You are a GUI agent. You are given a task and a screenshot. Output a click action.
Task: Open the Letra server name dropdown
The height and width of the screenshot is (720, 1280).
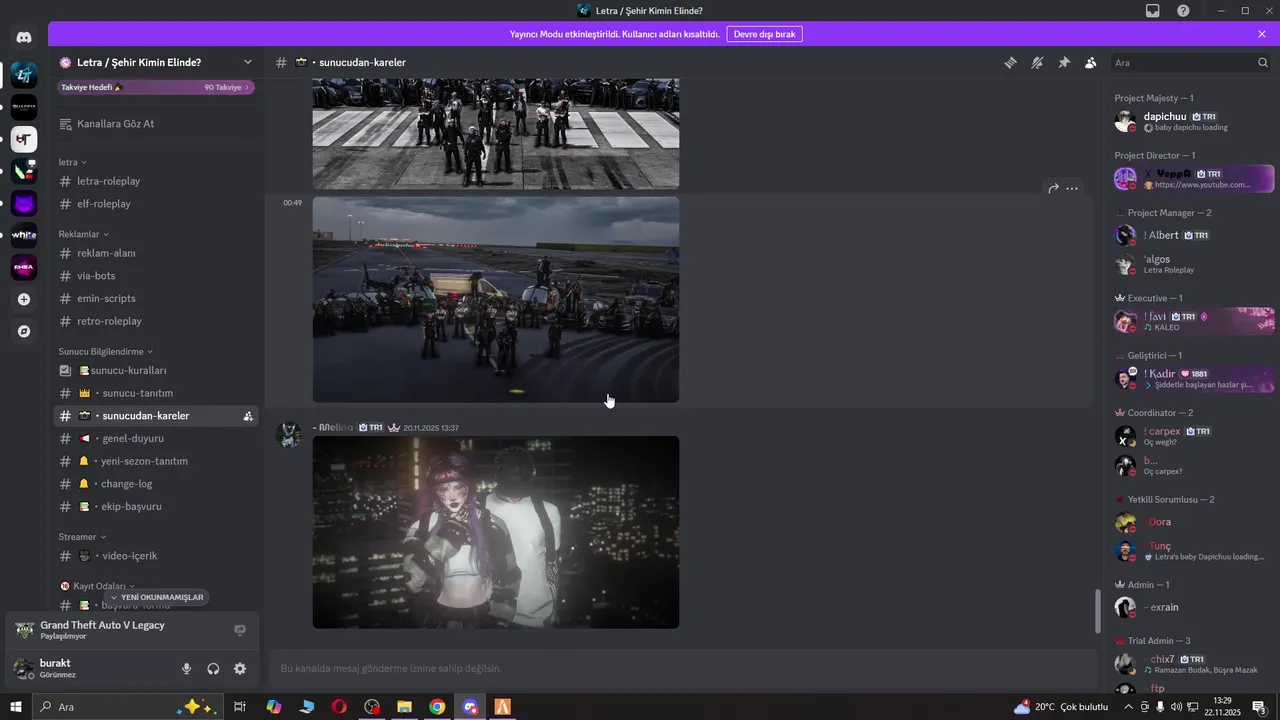[156, 62]
